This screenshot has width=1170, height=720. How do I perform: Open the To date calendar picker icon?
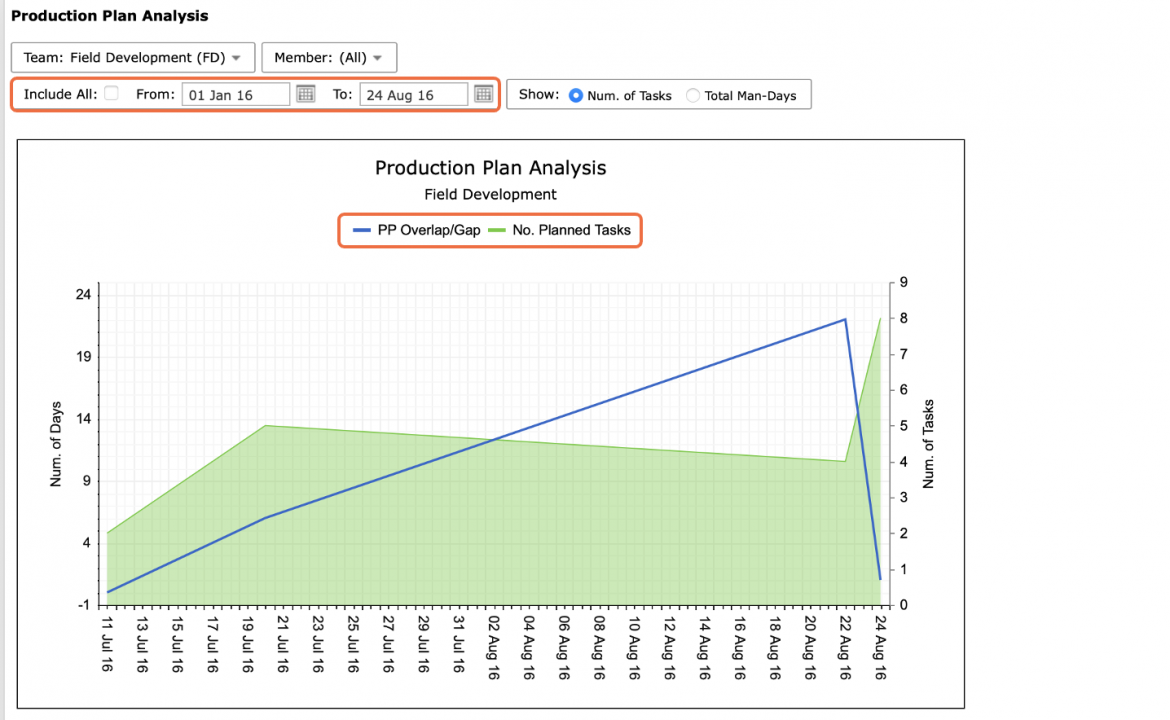point(484,94)
